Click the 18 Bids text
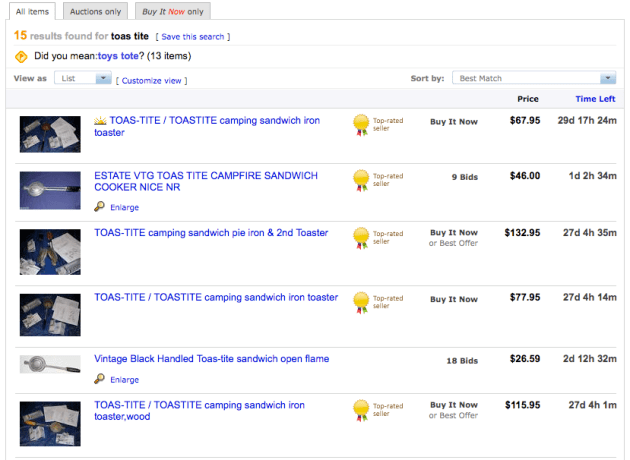Viewport: 630px width, 460px height. (x=462, y=361)
